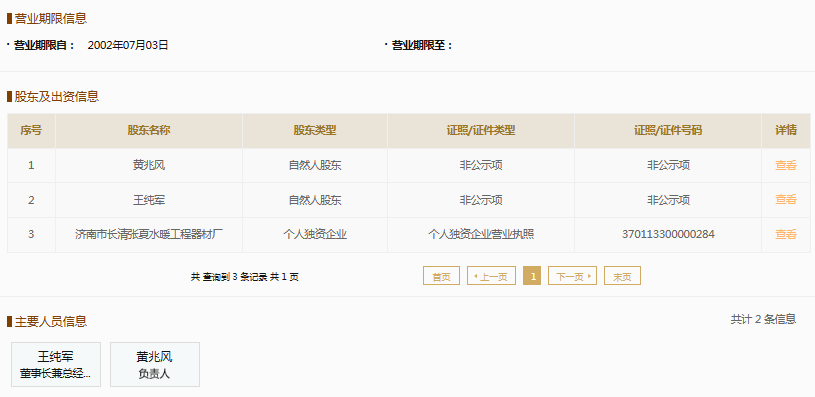Screen dimensions: 815x397
Task: Click the 证照/证件号码 column header
Action: (668, 130)
